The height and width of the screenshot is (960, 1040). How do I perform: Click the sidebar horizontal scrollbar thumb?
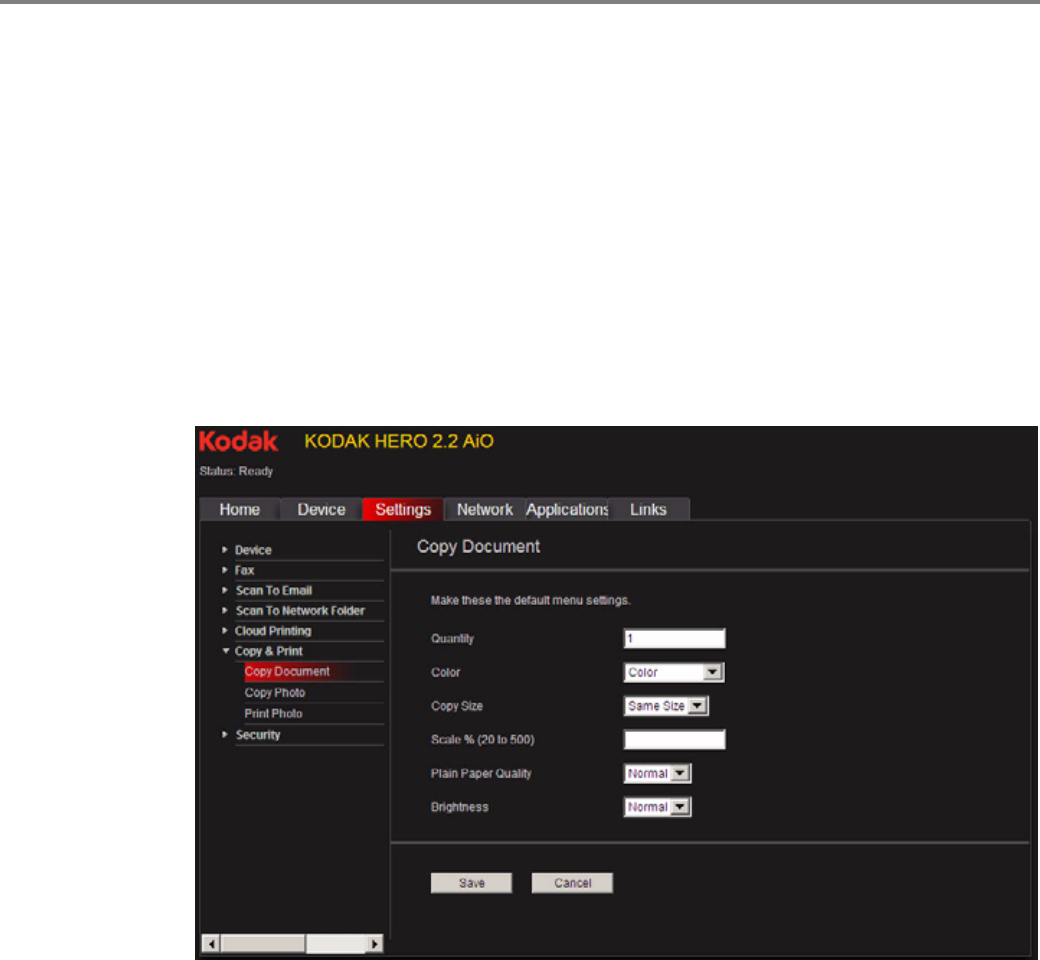click(x=263, y=943)
